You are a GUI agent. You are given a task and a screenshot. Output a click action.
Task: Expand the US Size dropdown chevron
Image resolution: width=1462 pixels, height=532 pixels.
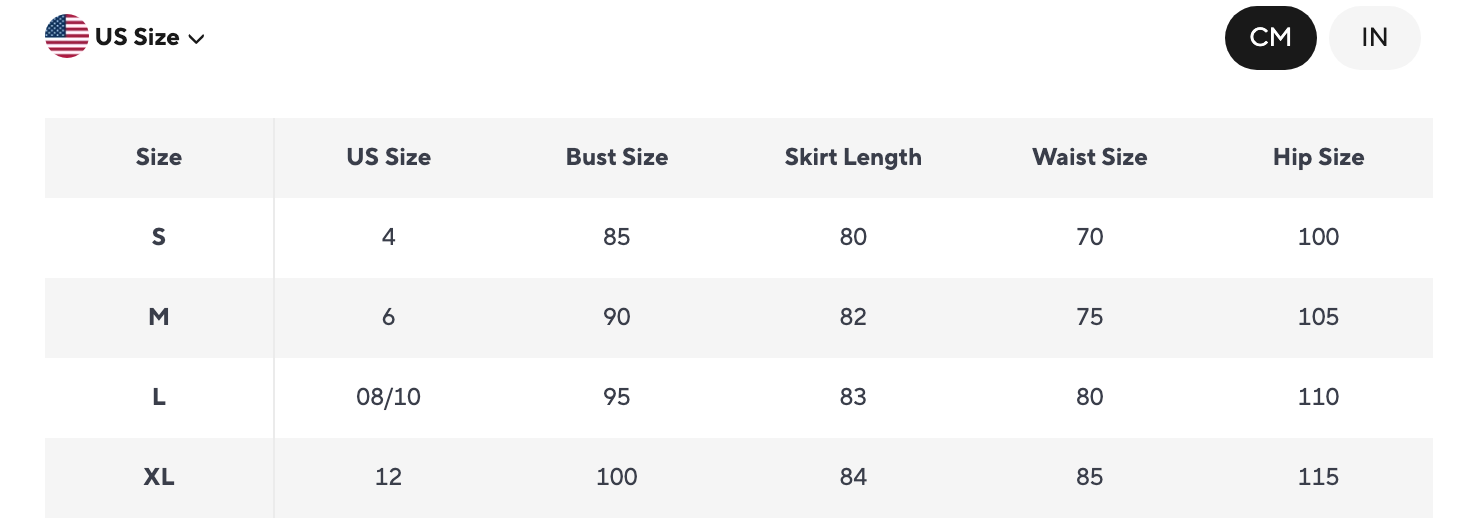(197, 39)
